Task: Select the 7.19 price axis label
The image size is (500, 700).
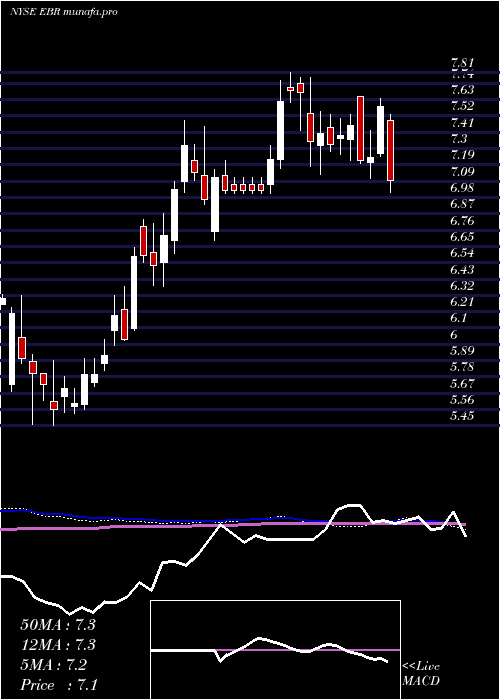Action: coord(462,155)
